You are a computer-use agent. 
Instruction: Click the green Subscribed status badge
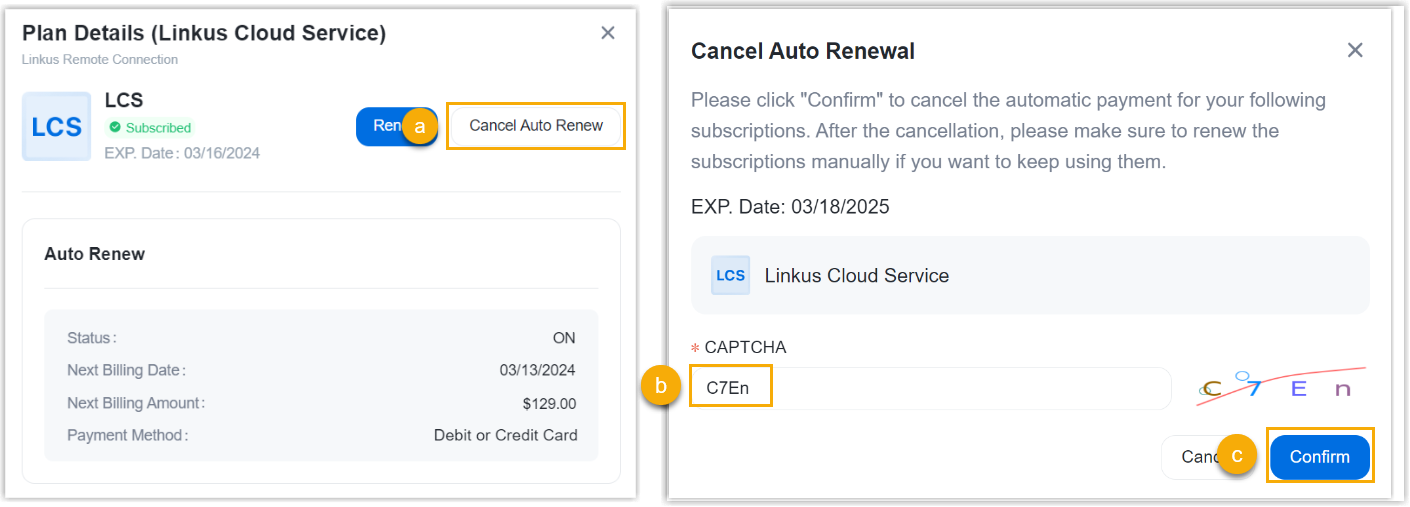pos(150,128)
